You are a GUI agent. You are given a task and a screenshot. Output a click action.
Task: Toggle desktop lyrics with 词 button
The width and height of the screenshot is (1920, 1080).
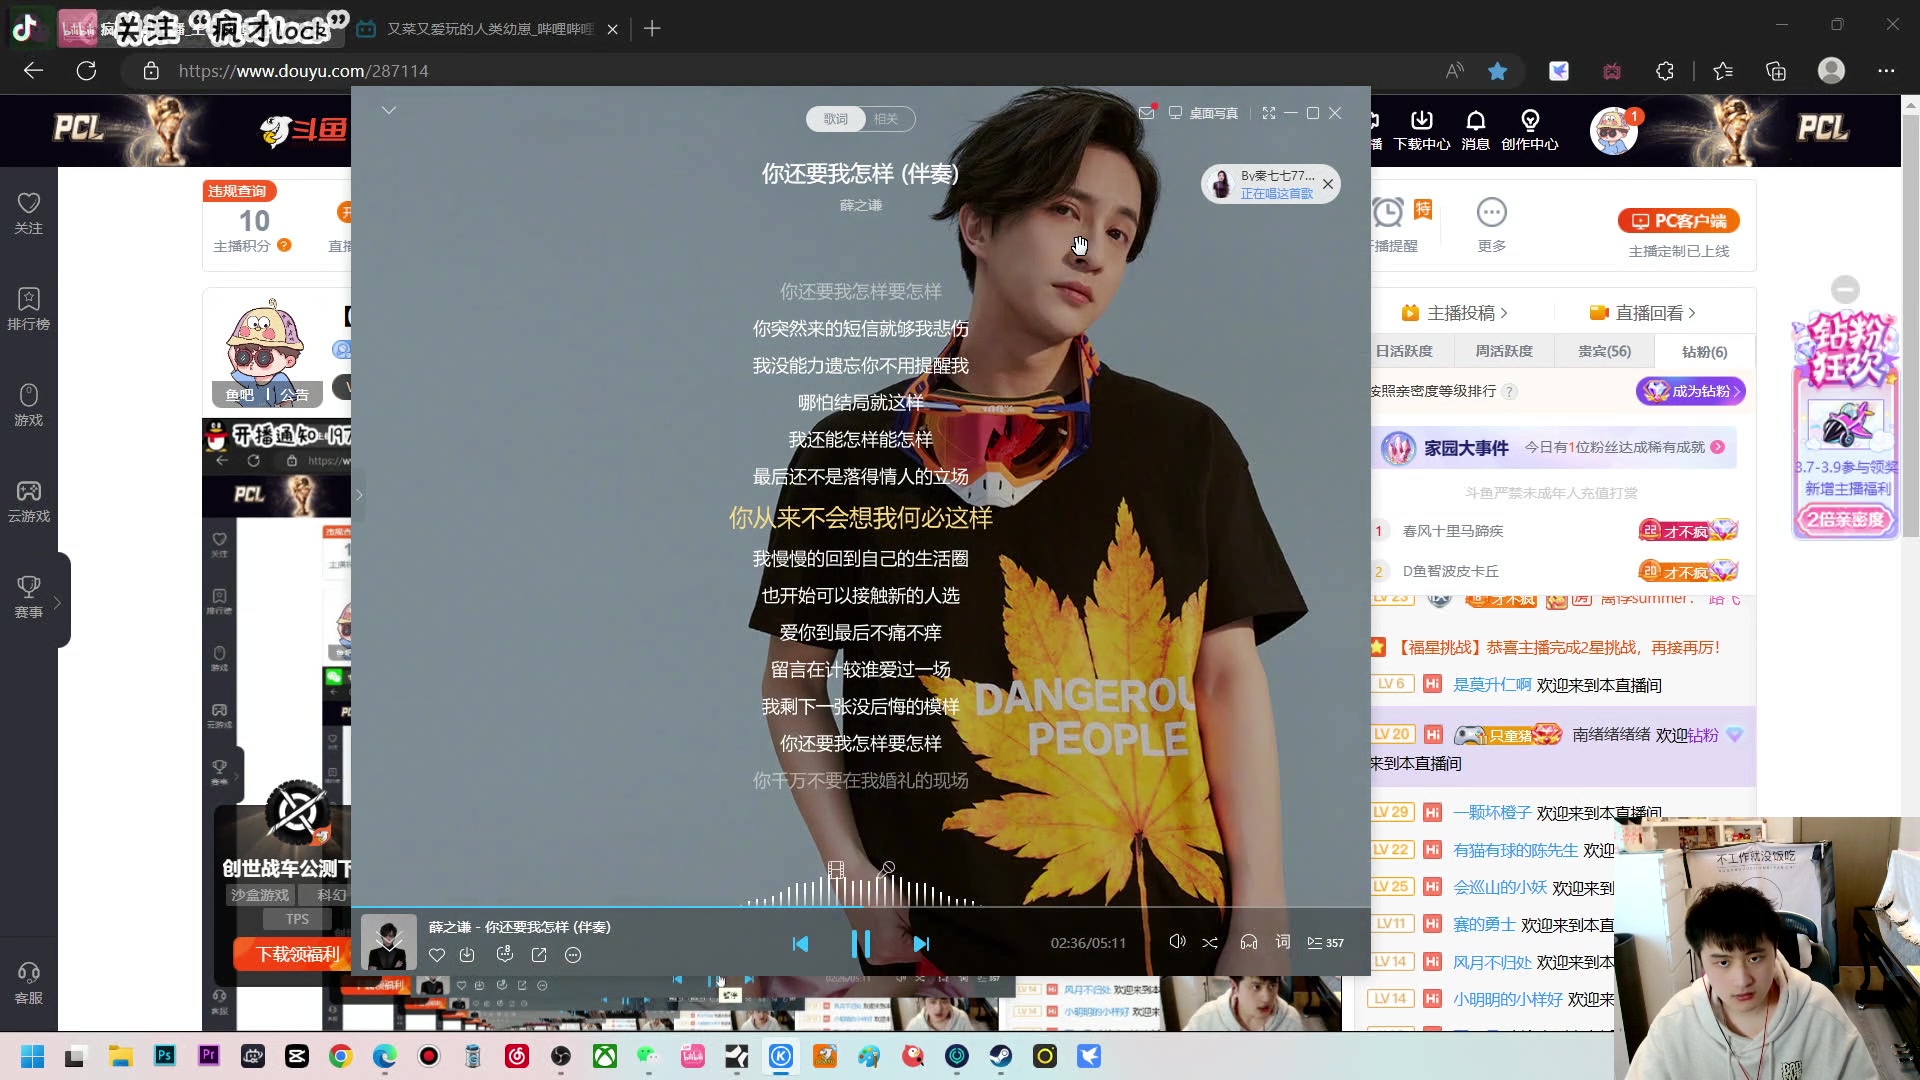click(x=1283, y=942)
